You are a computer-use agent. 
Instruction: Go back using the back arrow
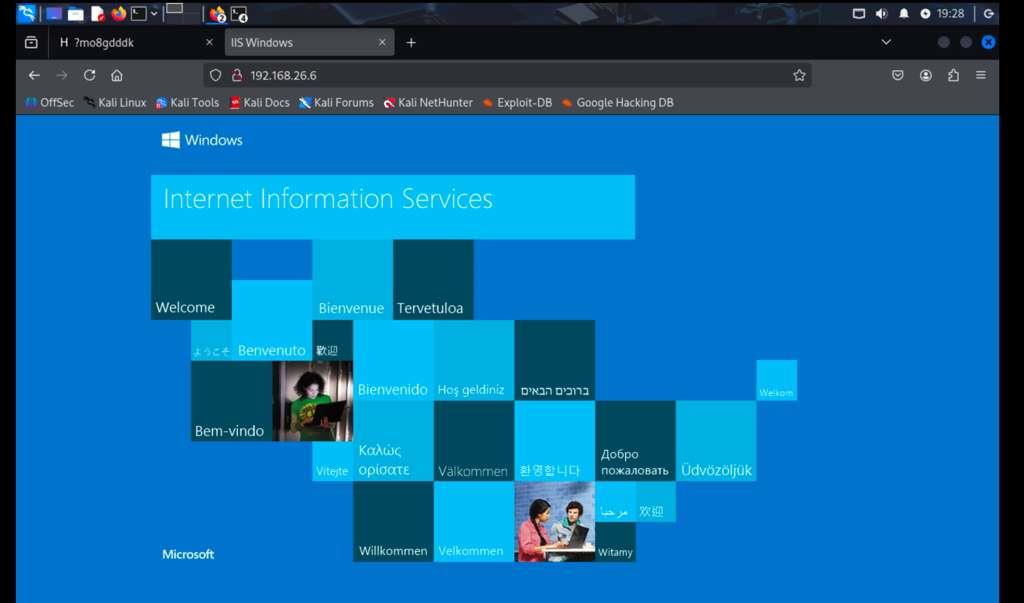[34, 74]
